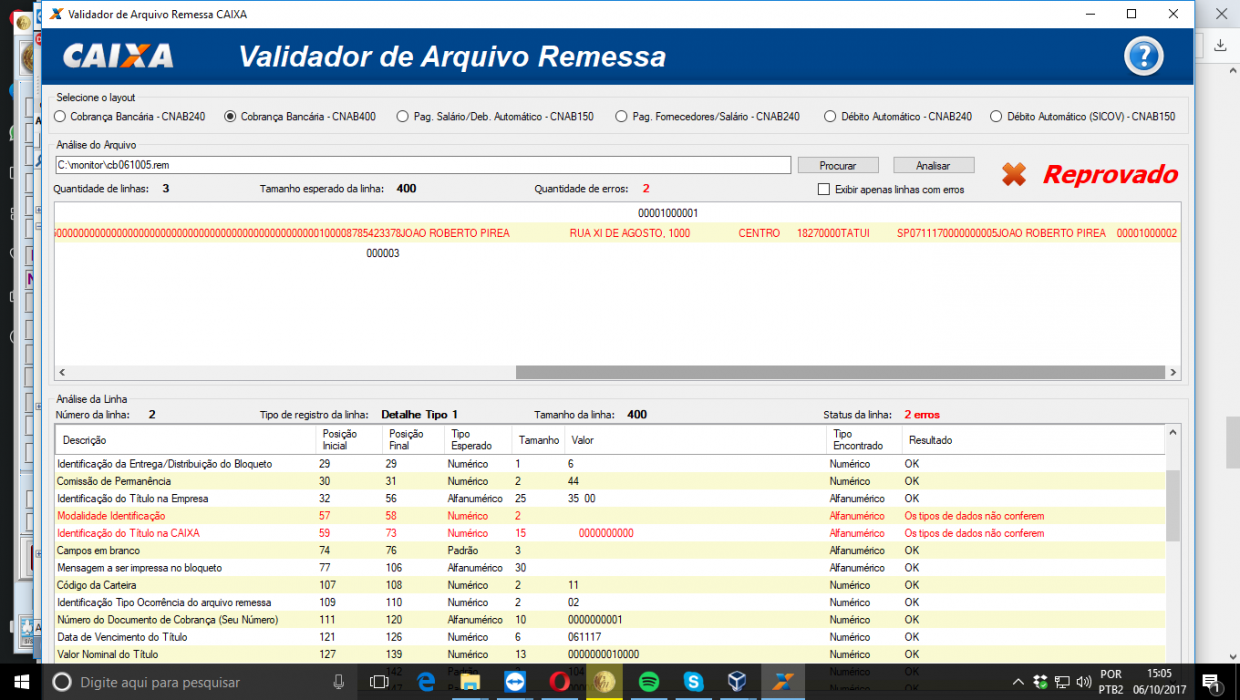The height and width of the screenshot is (700, 1240).
Task: Click Resultado column header
Action: point(1033,440)
